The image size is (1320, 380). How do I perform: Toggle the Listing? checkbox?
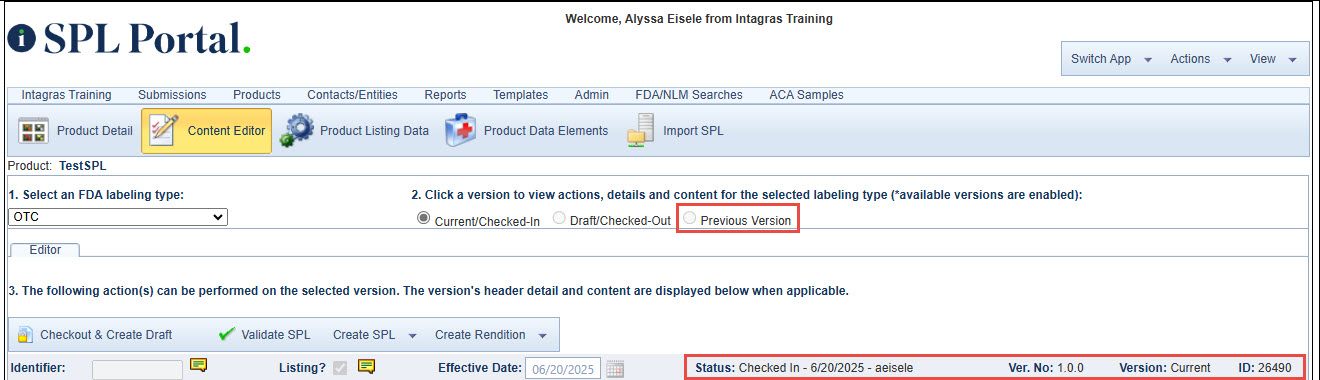pyautogui.click(x=341, y=368)
